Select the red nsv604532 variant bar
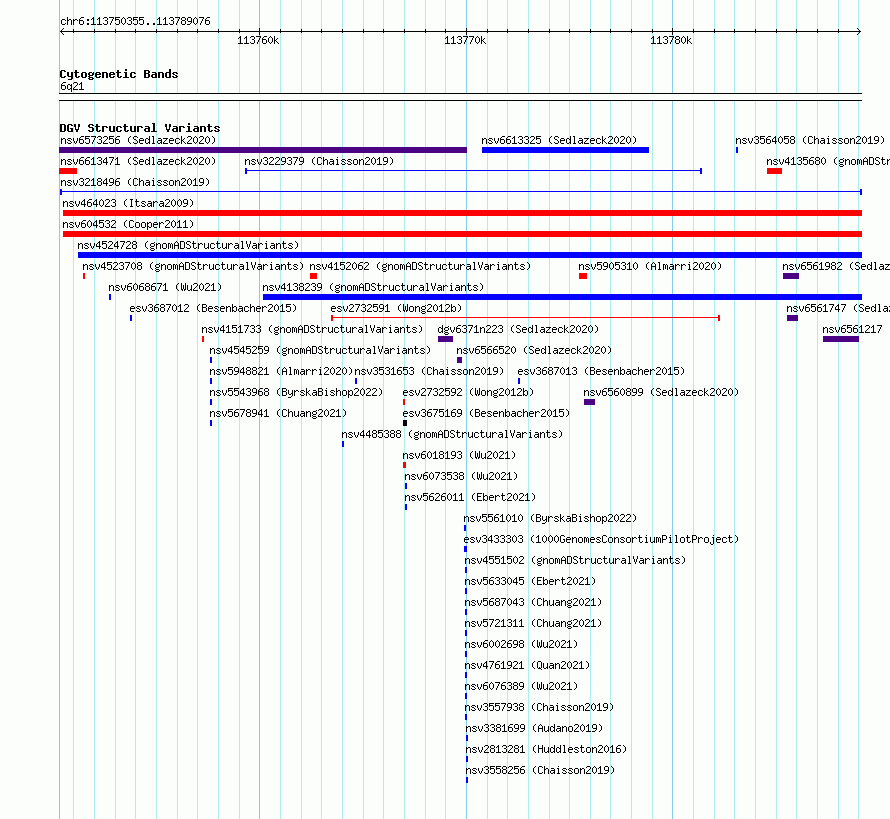 [x=462, y=234]
